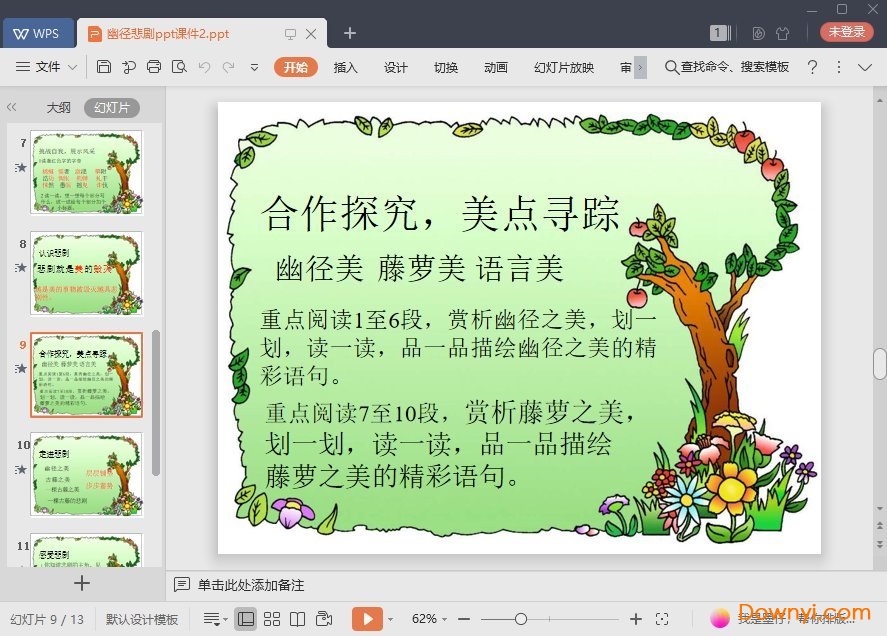The width and height of the screenshot is (887, 636).
Task: Click 单击此处添加备注 to add notes
Action: pos(250,585)
